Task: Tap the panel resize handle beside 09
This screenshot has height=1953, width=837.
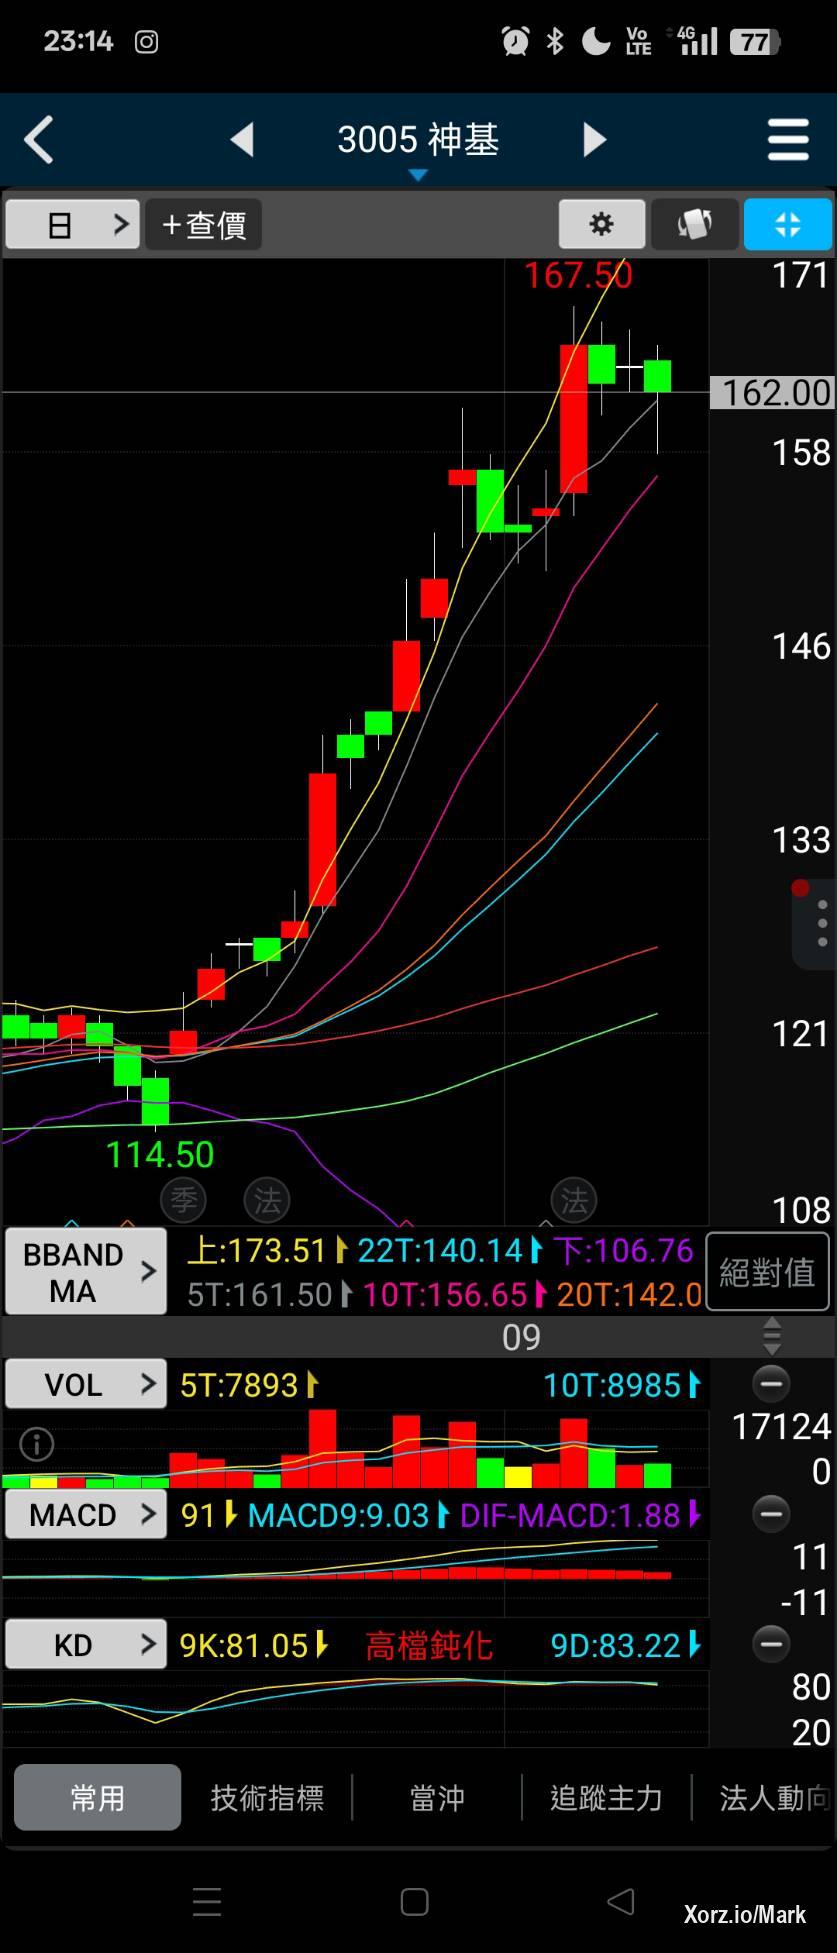Action: click(x=771, y=1336)
